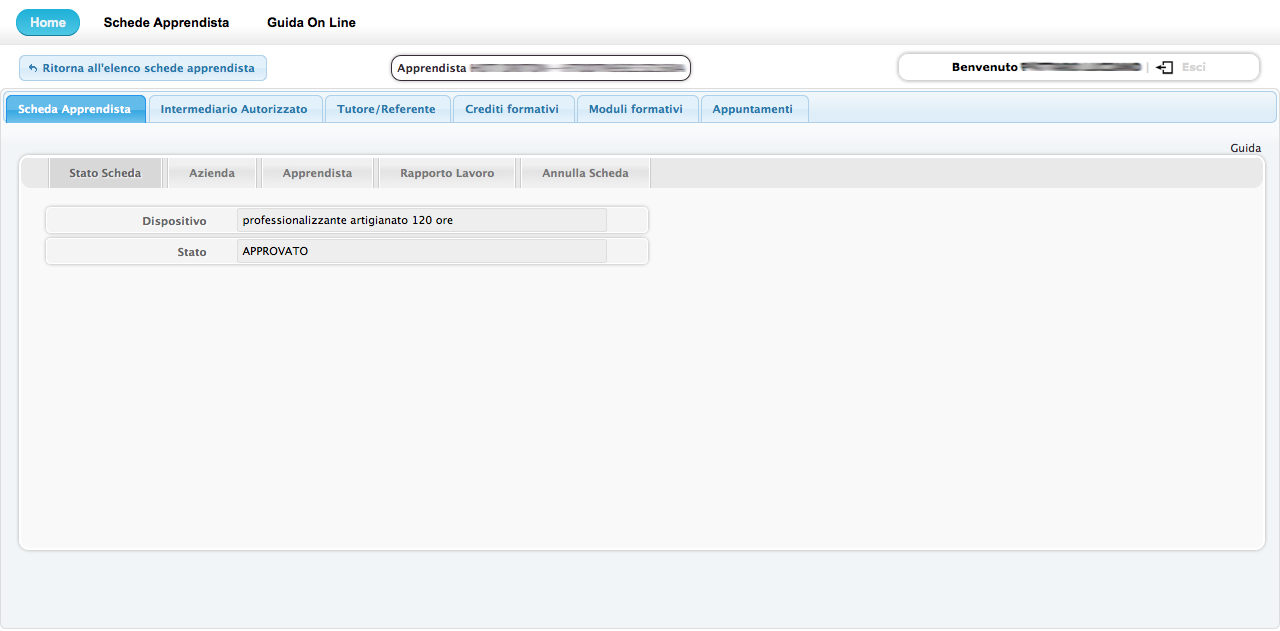View the Appuntamenti tab
This screenshot has width=1280, height=631.
pyautogui.click(x=753, y=109)
